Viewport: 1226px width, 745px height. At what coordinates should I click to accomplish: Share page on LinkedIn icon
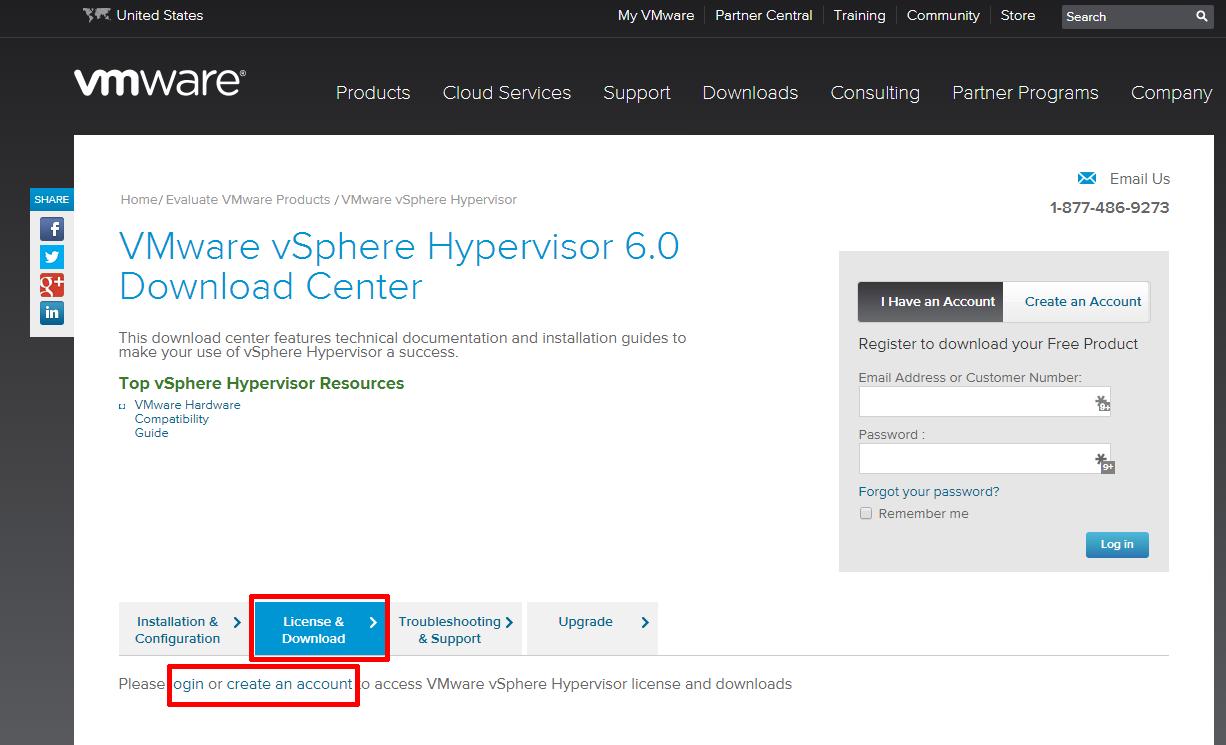[x=52, y=313]
